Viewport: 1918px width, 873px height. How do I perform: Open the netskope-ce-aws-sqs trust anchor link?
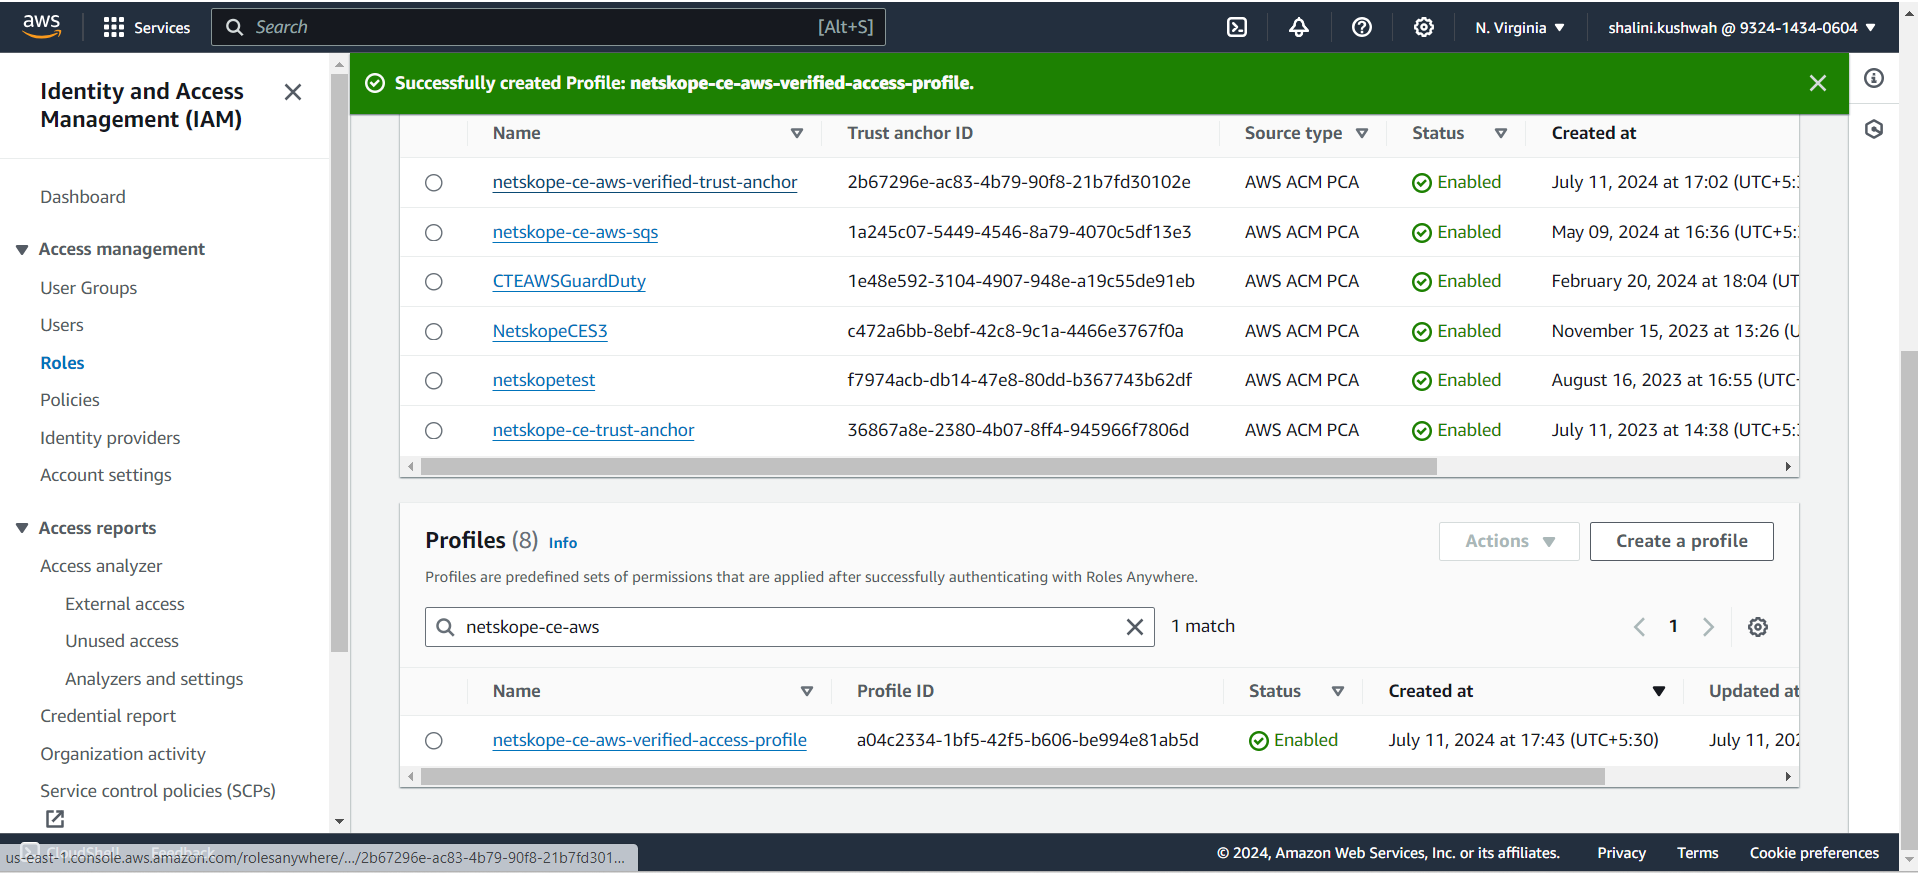[575, 232]
